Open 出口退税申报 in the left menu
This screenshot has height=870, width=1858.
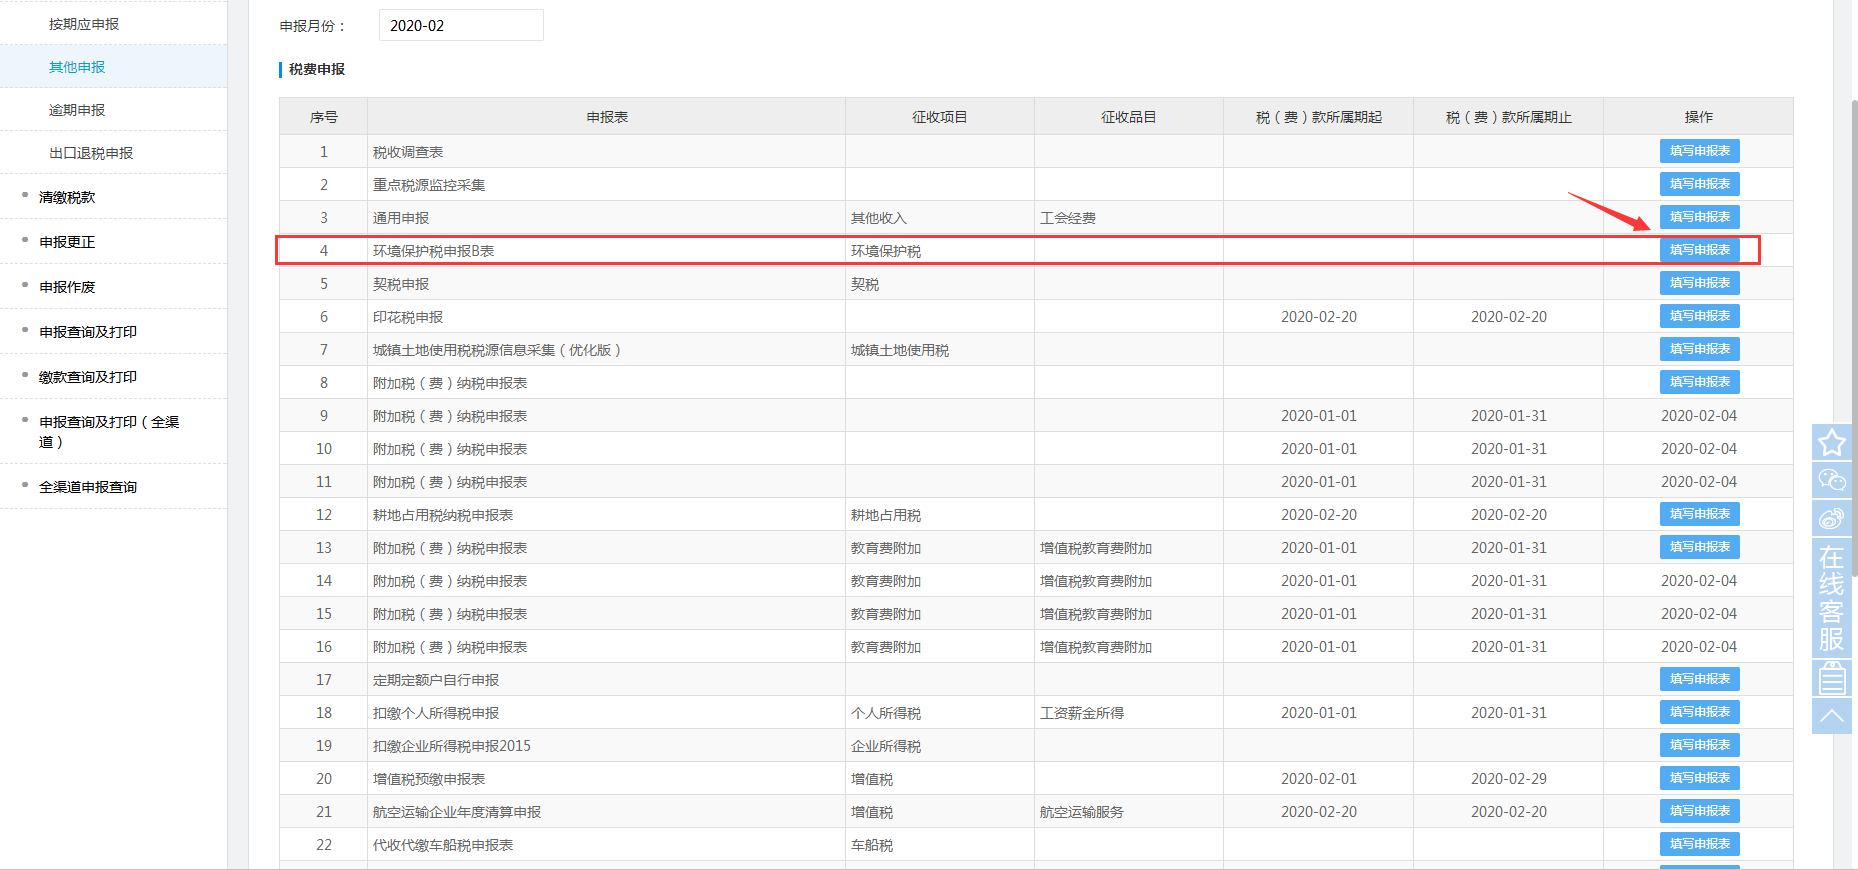click(91, 153)
